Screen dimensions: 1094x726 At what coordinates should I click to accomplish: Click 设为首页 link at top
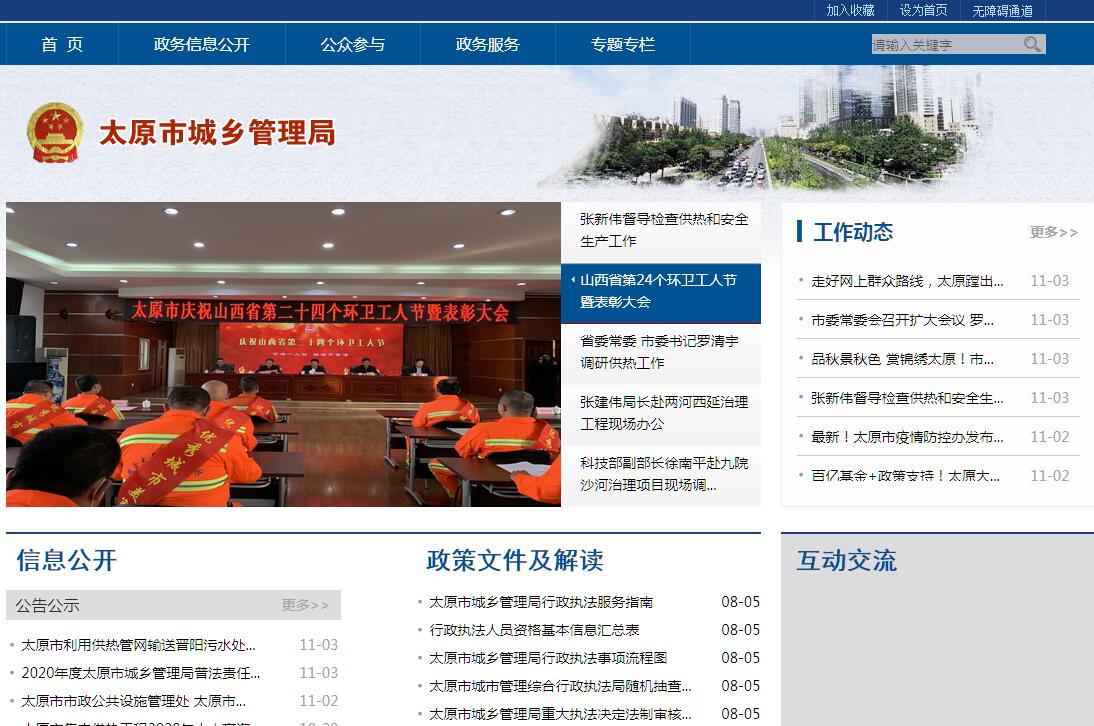point(923,10)
